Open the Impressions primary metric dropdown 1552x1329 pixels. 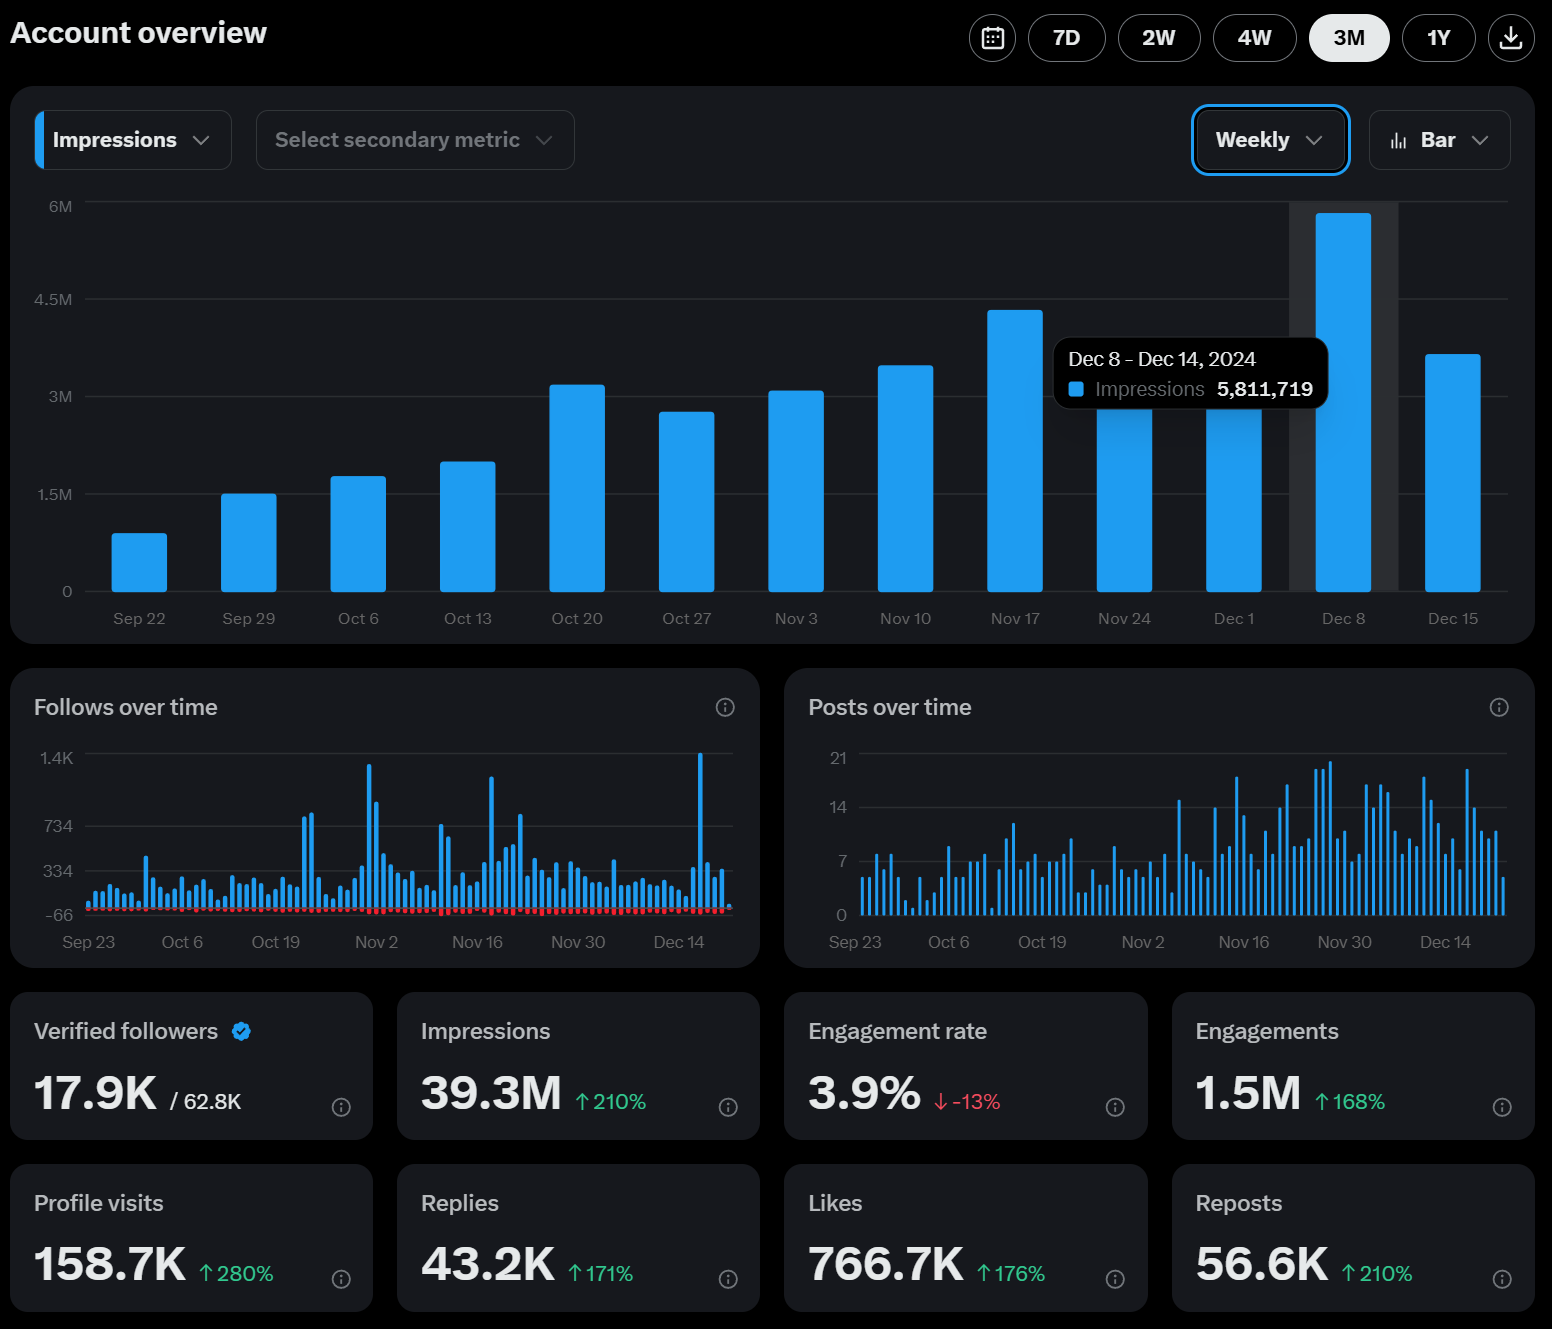[x=133, y=140]
